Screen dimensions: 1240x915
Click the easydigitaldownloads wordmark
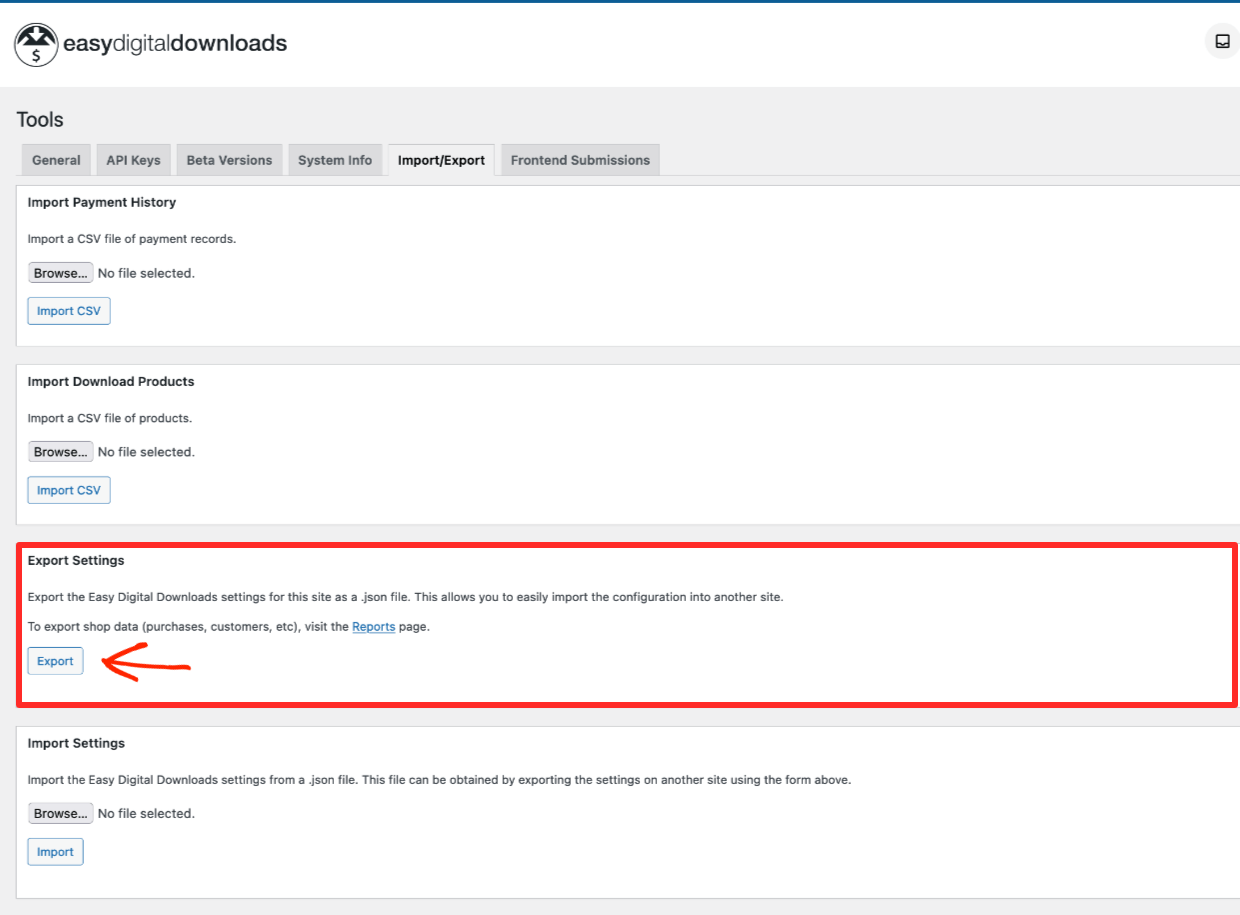pos(175,43)
